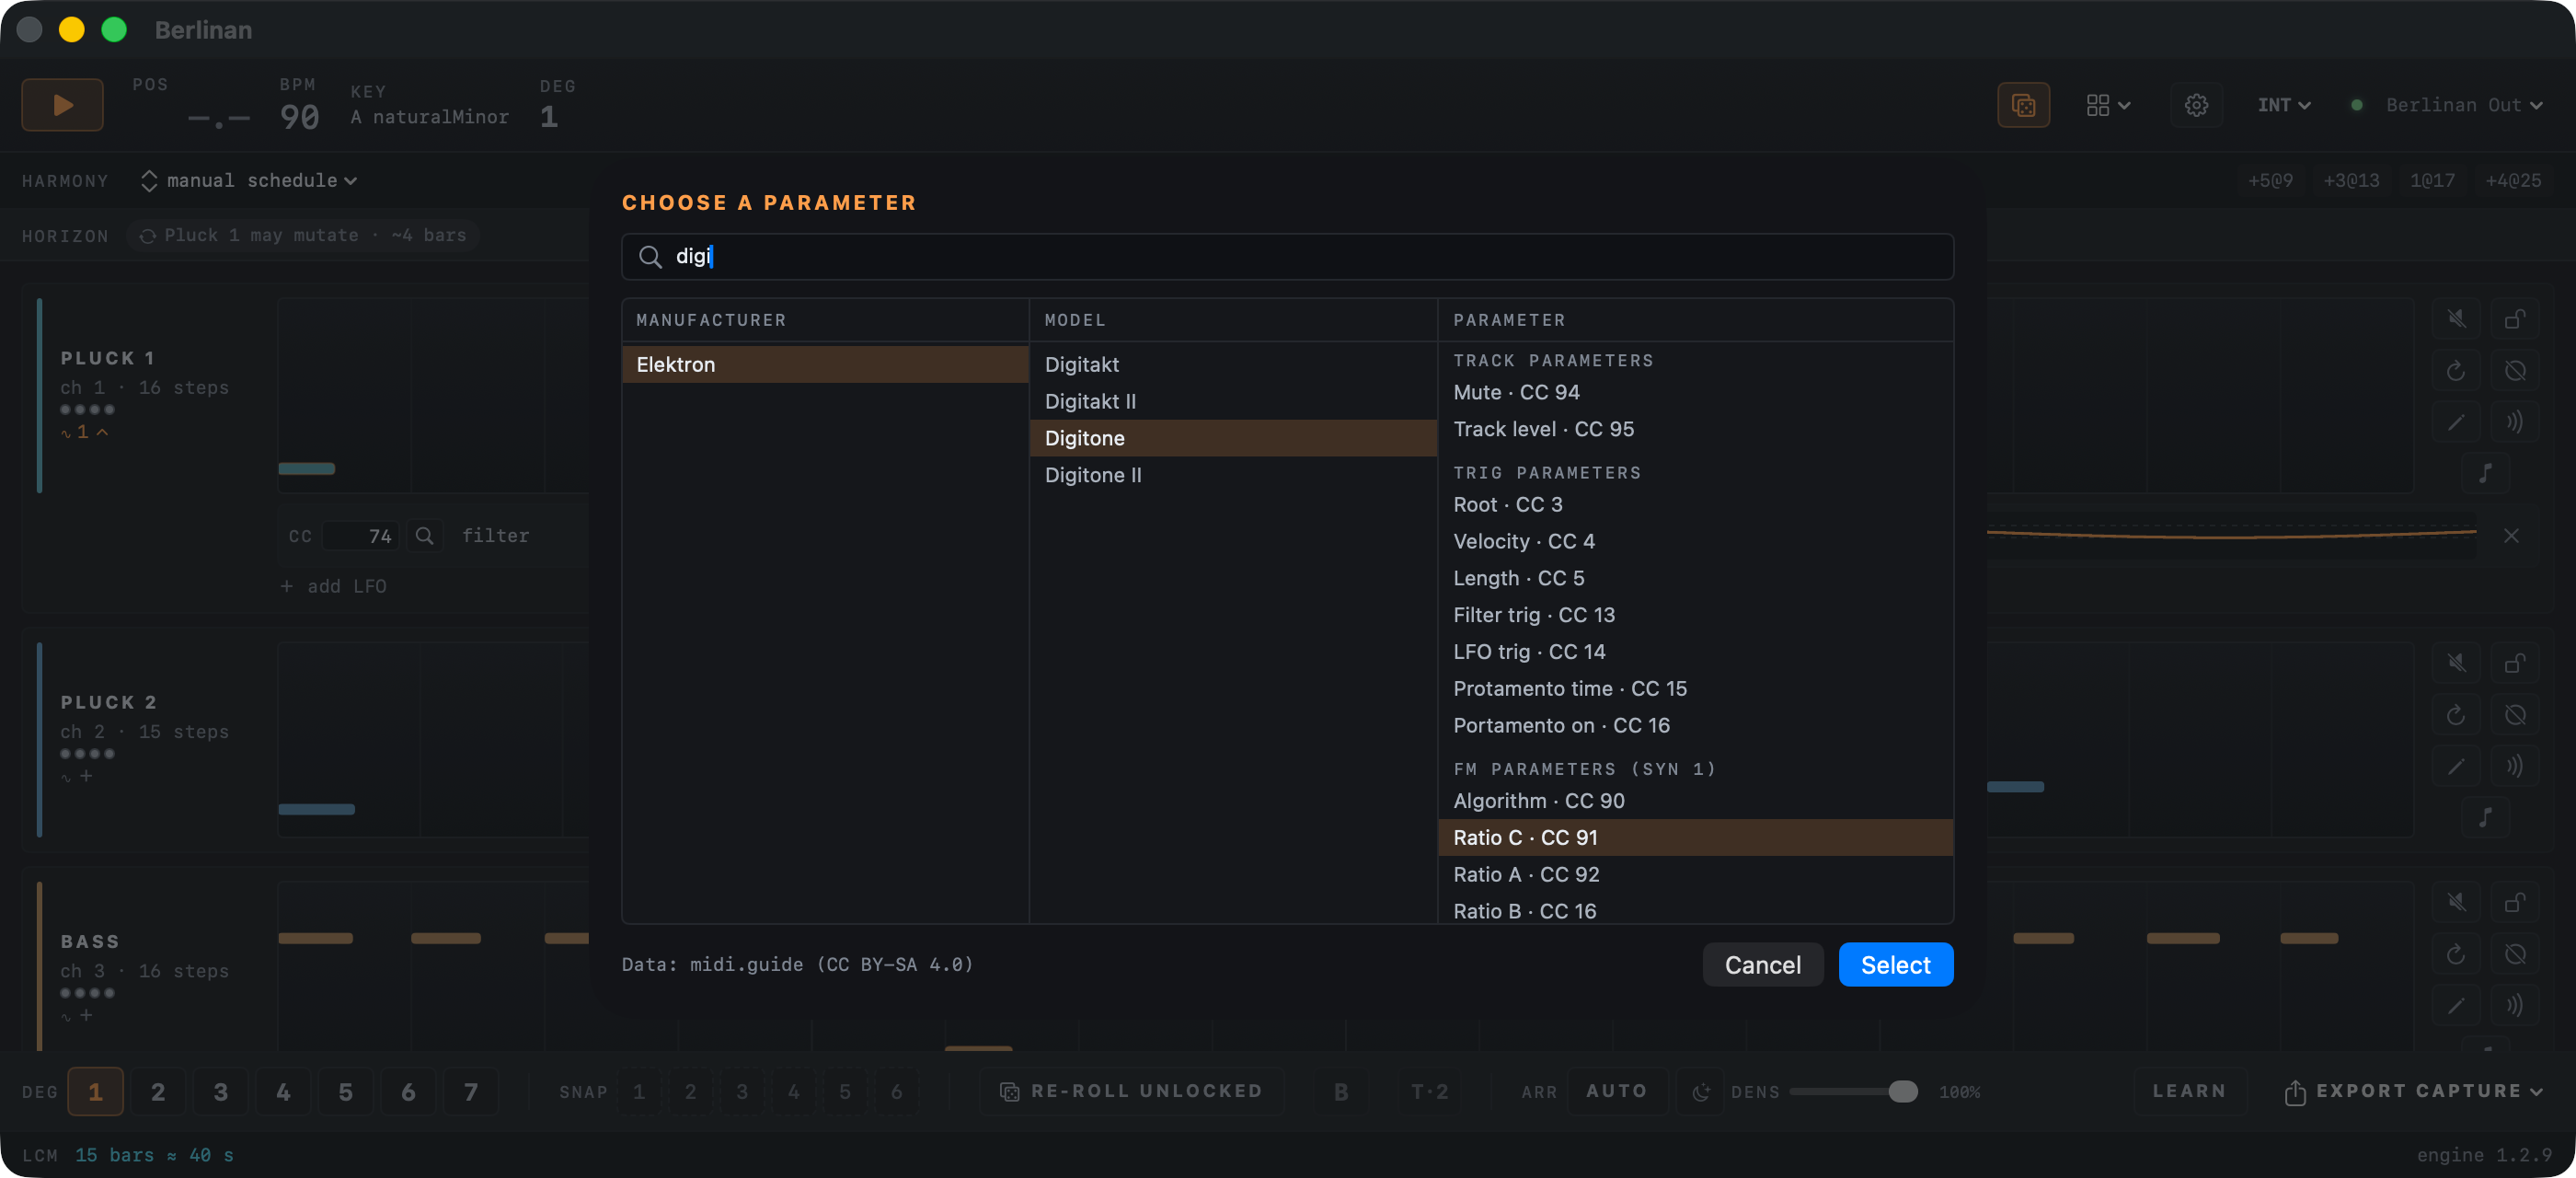Cancel the parameter chooser dialog
This screenshot has height=1178, width=2576.
point(1762,964)
